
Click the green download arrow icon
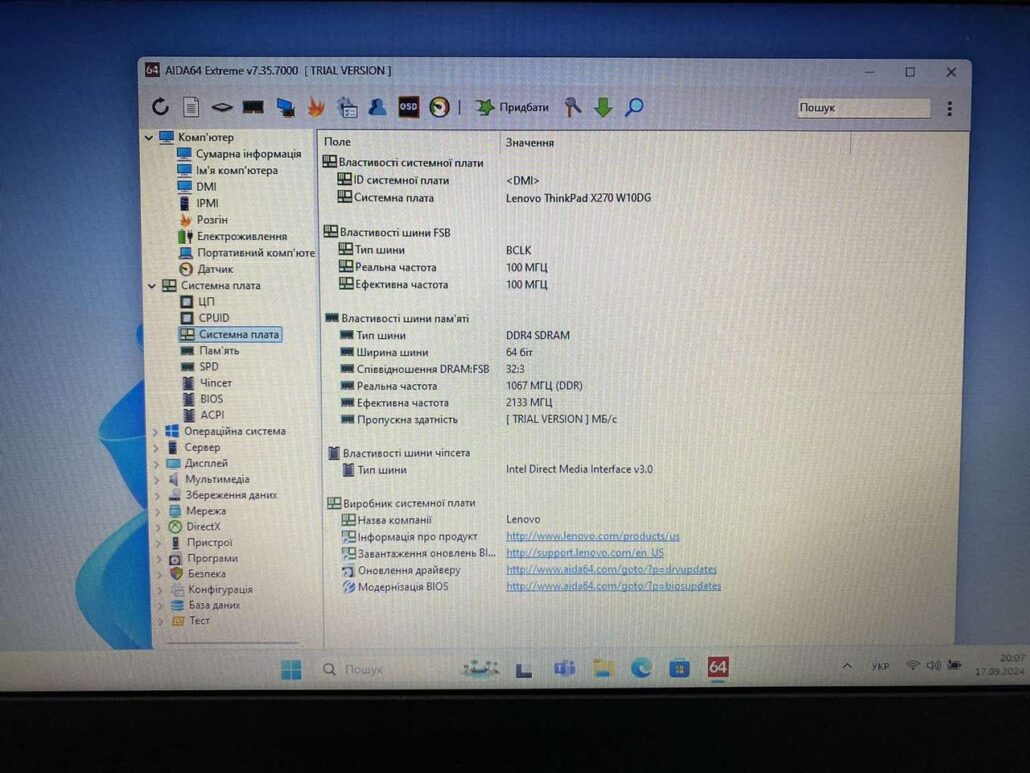tap(603, 107)
